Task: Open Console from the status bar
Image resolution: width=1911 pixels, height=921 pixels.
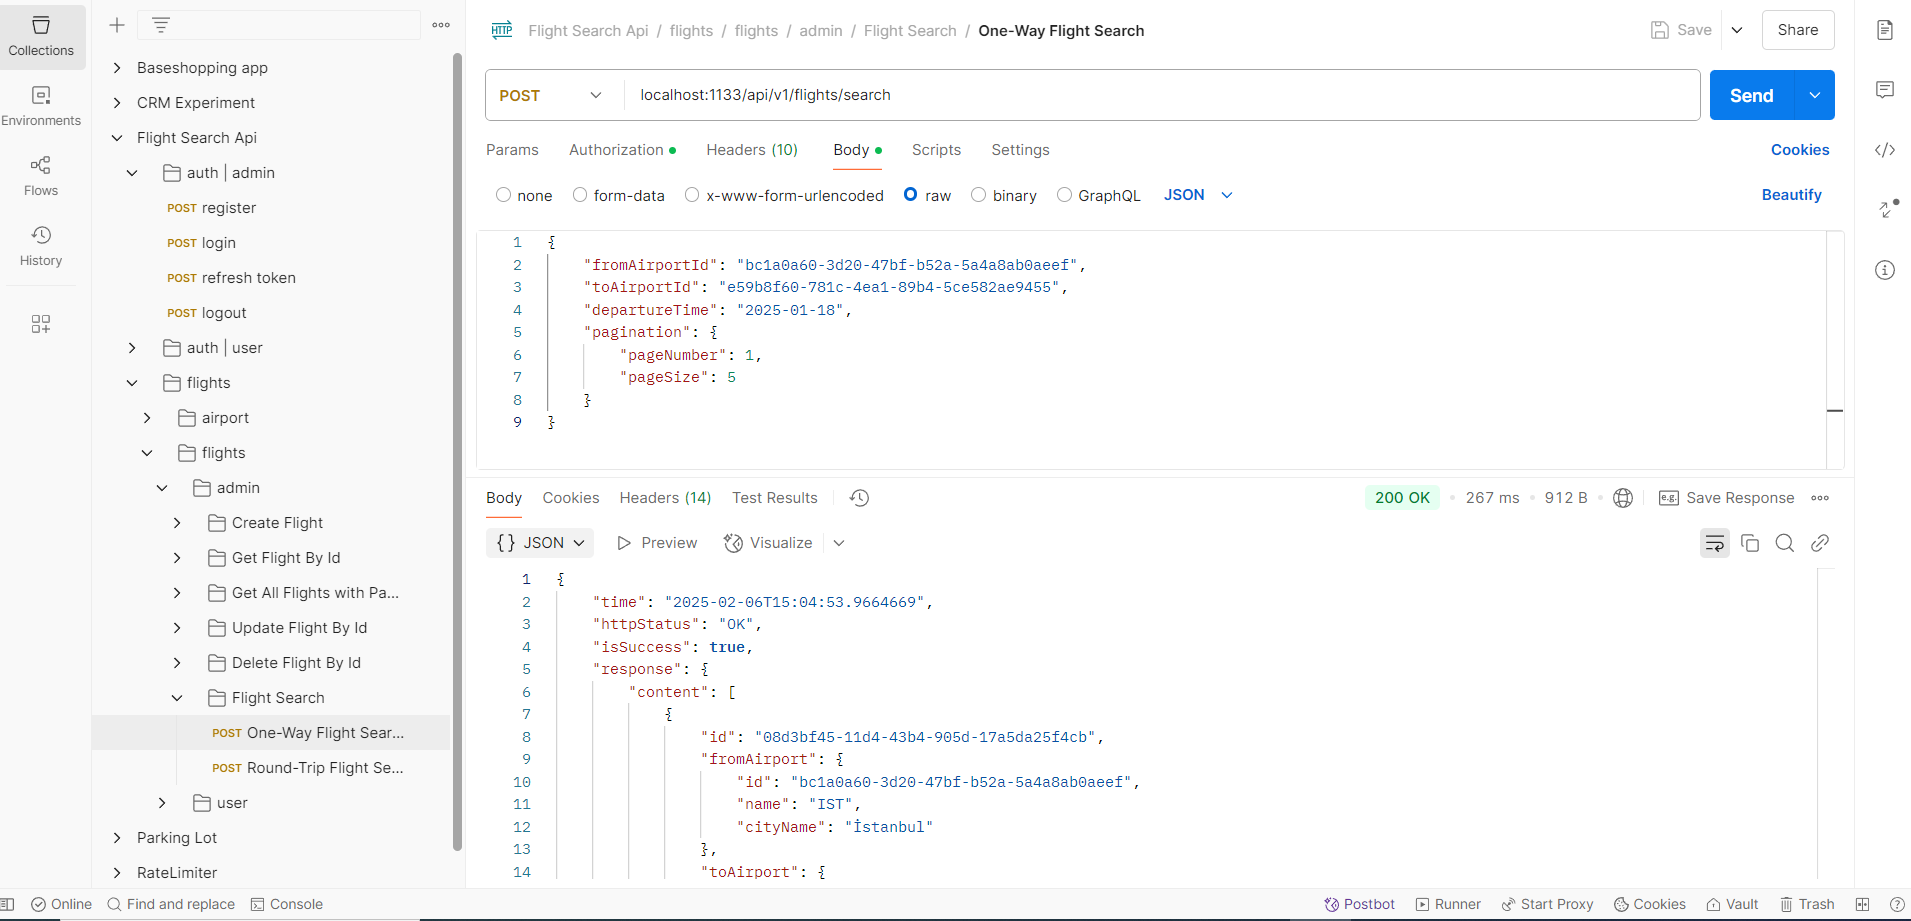Action: [287, 904]
